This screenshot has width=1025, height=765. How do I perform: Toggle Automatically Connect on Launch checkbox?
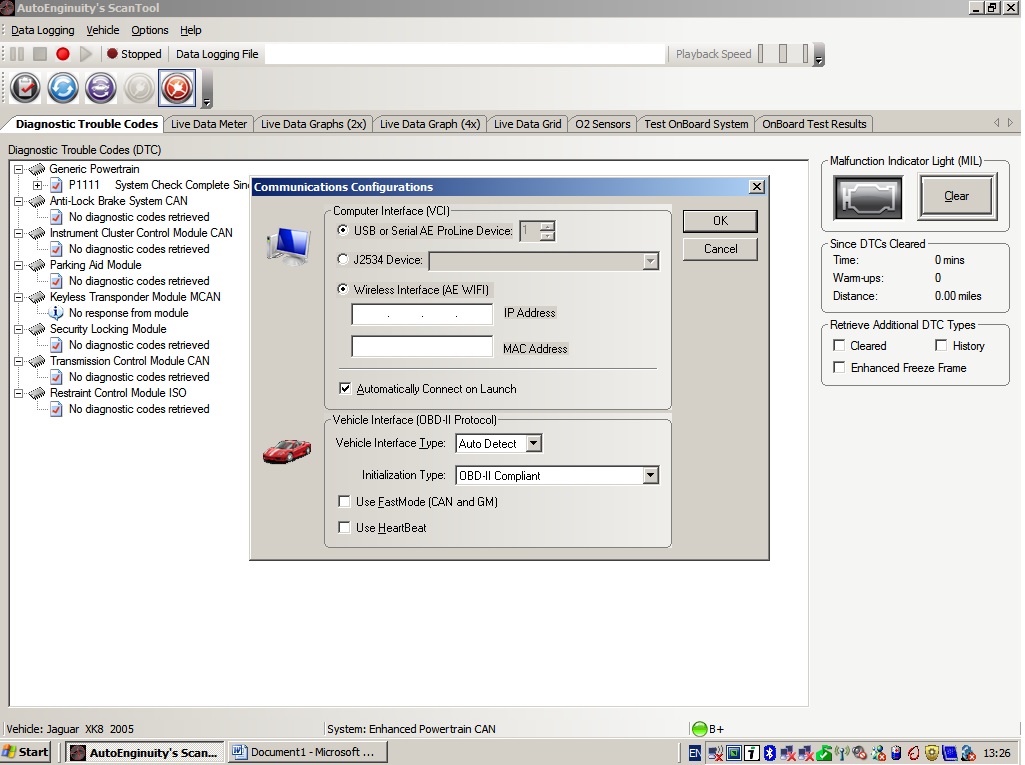[x=344, y=388]
